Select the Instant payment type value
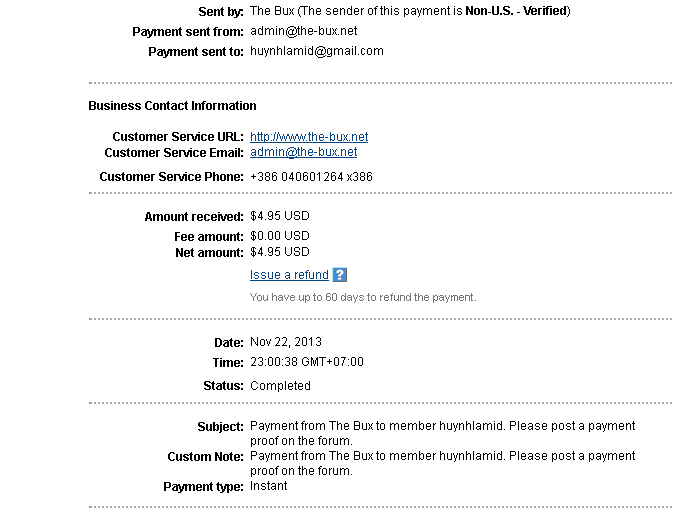 pyautogui.click(x=268, y=486)
